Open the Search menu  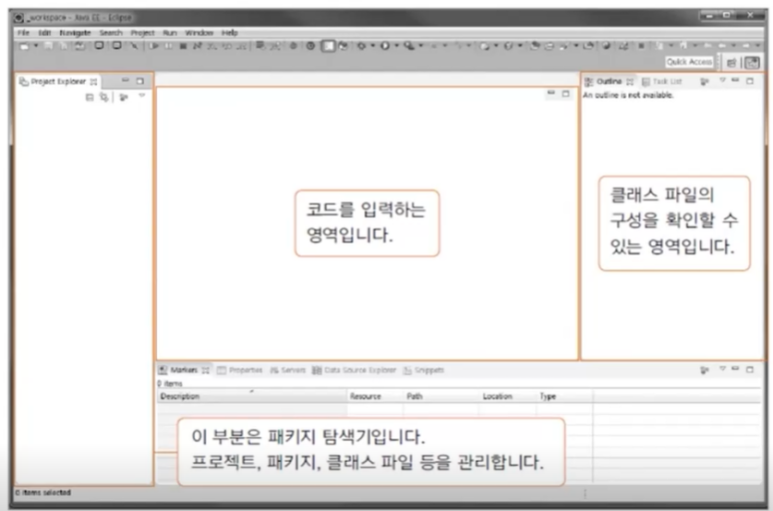click(x=110, y=33)
